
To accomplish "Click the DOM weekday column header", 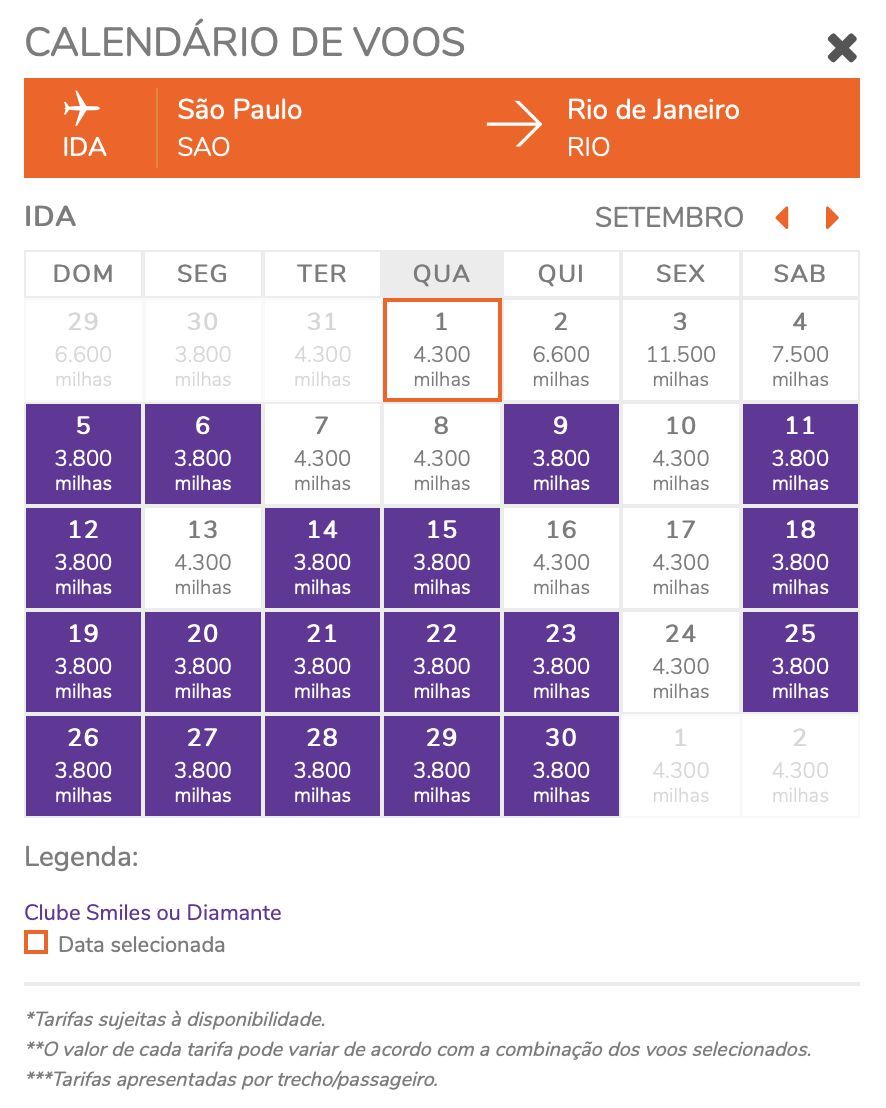I will click(83, 273).
